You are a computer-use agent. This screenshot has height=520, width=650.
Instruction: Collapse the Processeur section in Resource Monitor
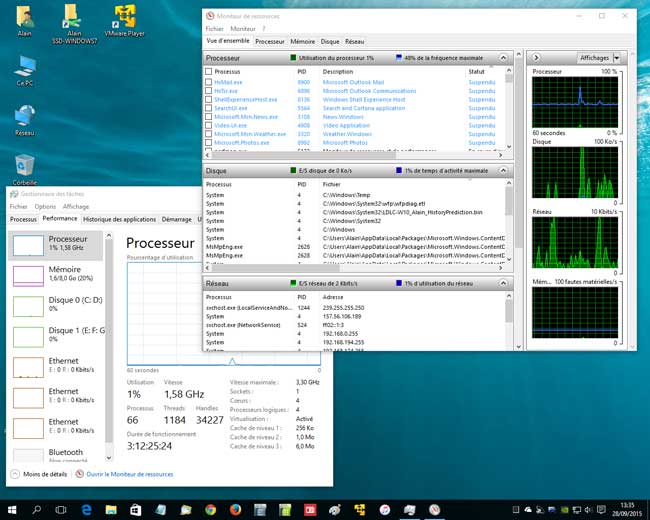click(x=503, y=58)
